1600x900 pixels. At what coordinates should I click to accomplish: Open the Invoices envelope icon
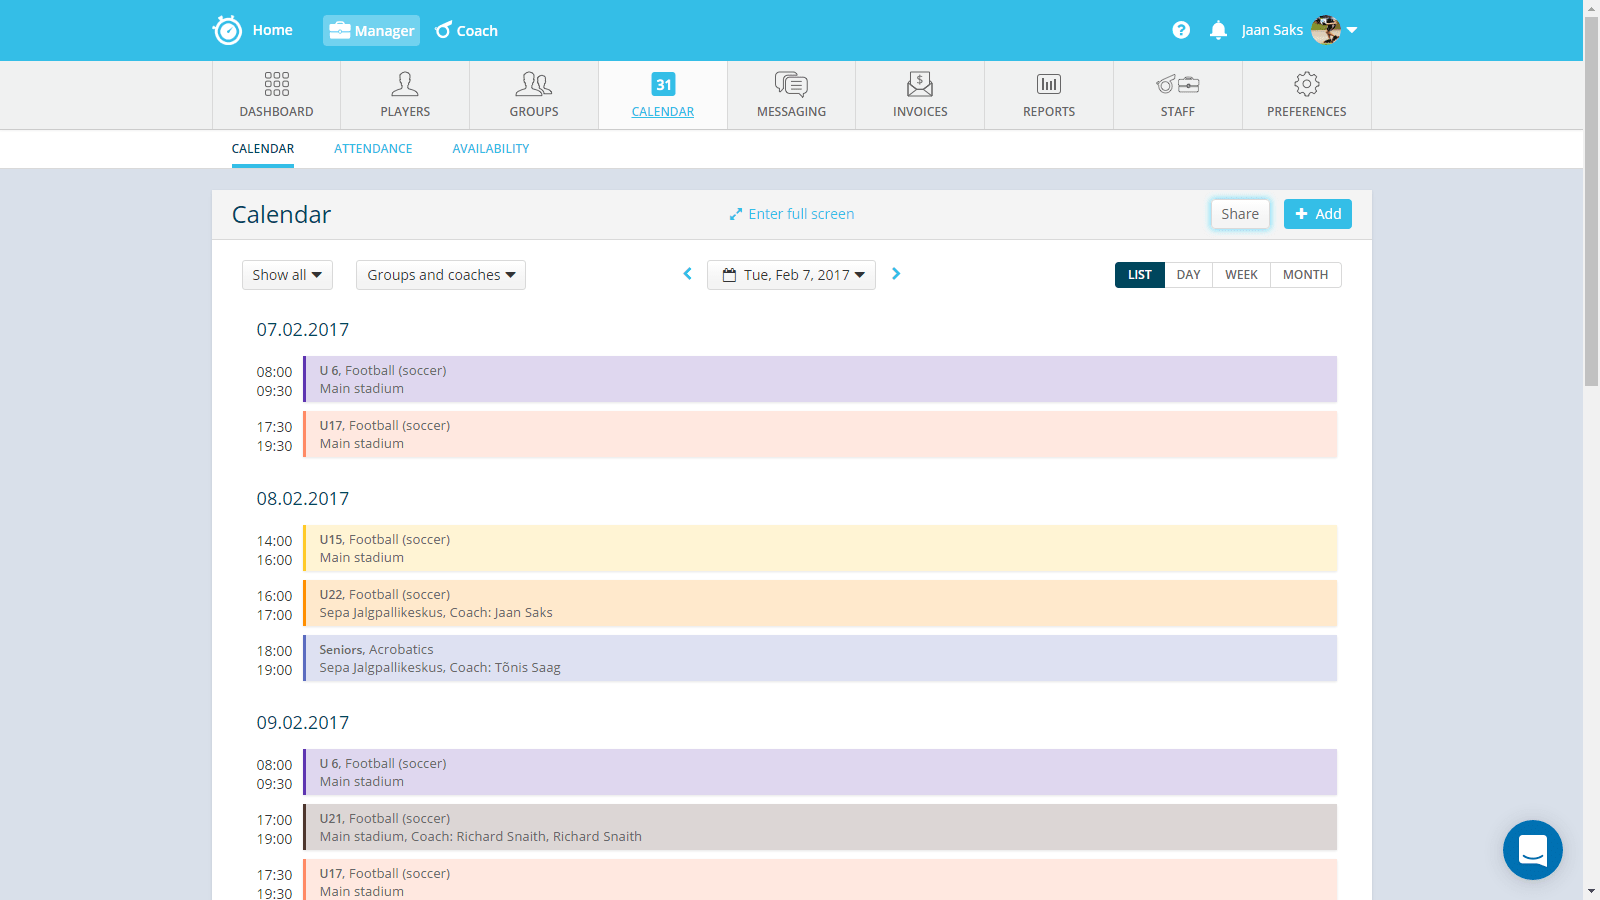920,84
